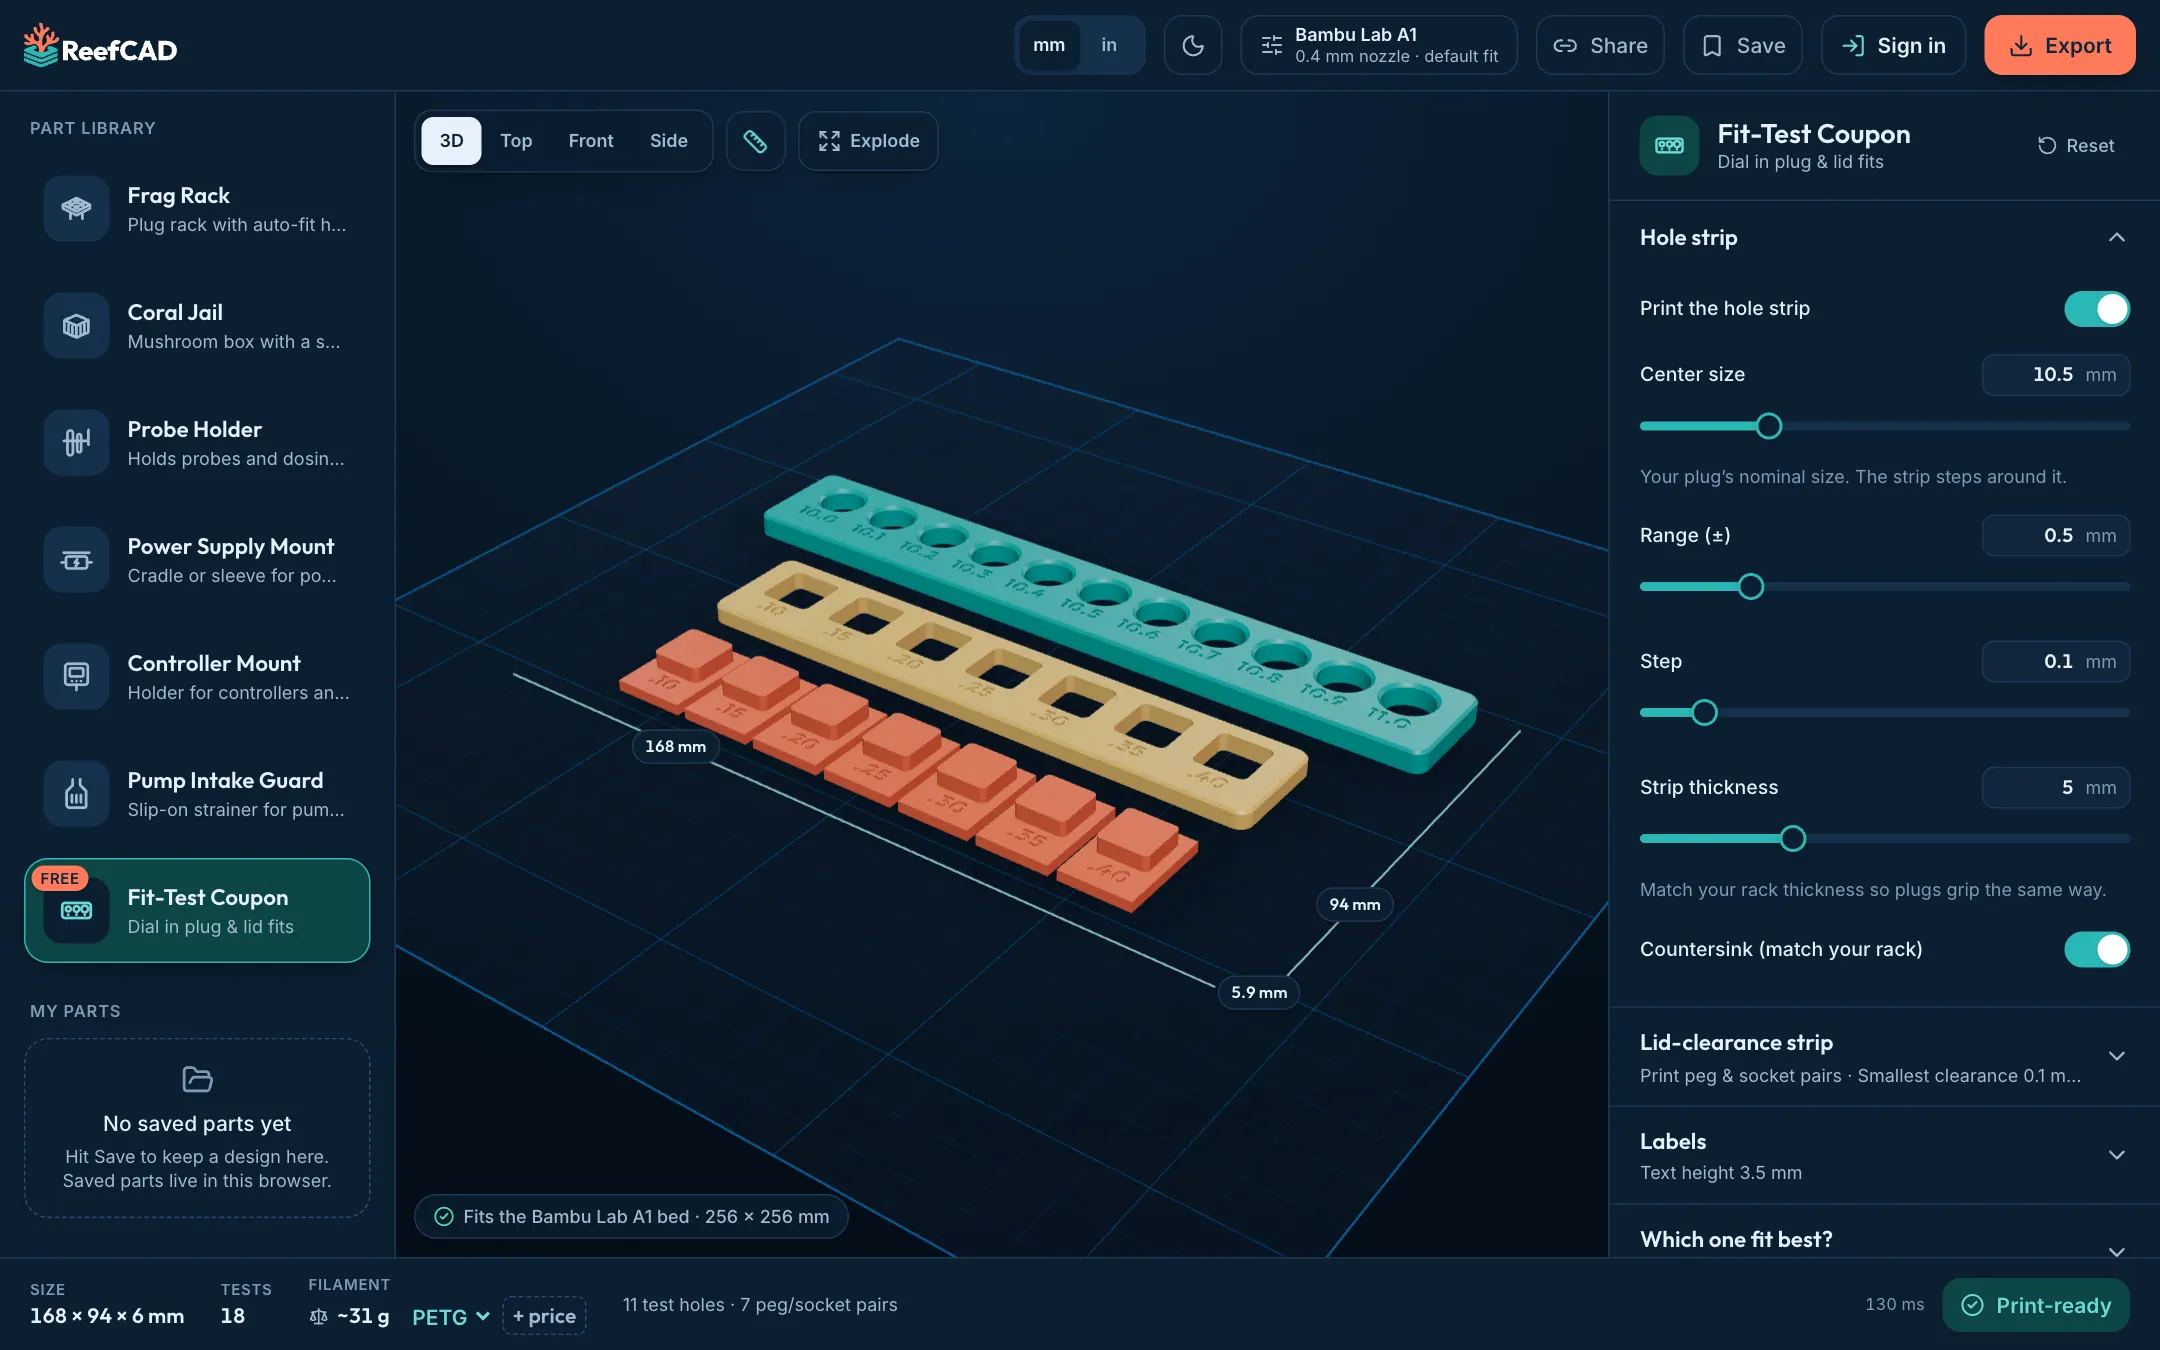2160x1350 pixels.
Task: Click the Coral Jail box icon
Action: 76,326
